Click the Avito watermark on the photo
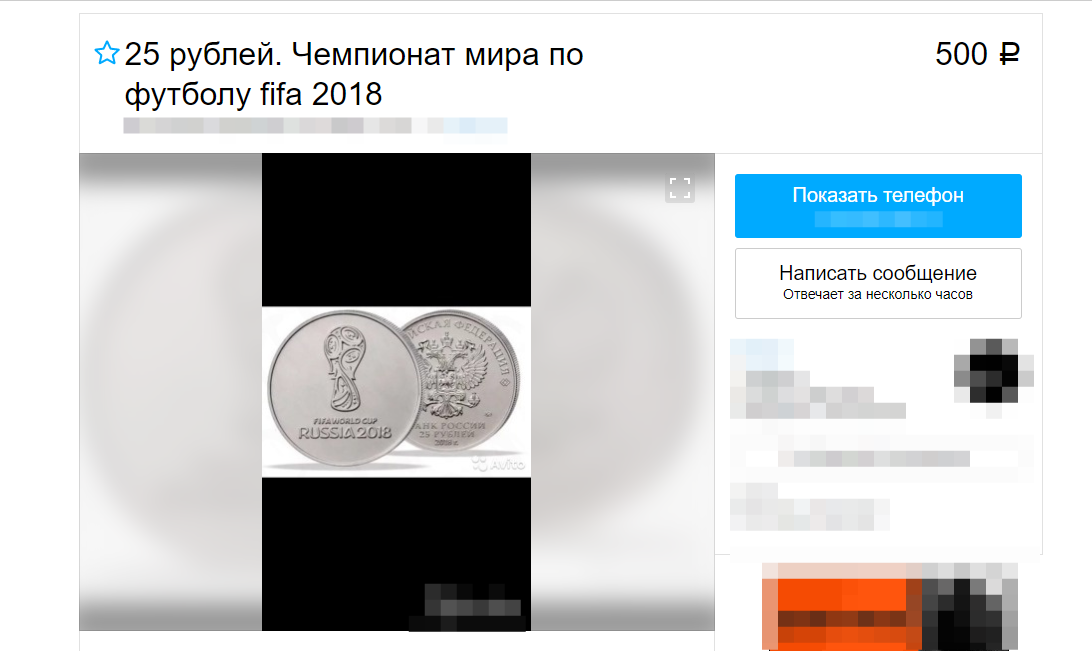Image resolution: width=1092 pixels, height=651 pixels. click(499, 464)
